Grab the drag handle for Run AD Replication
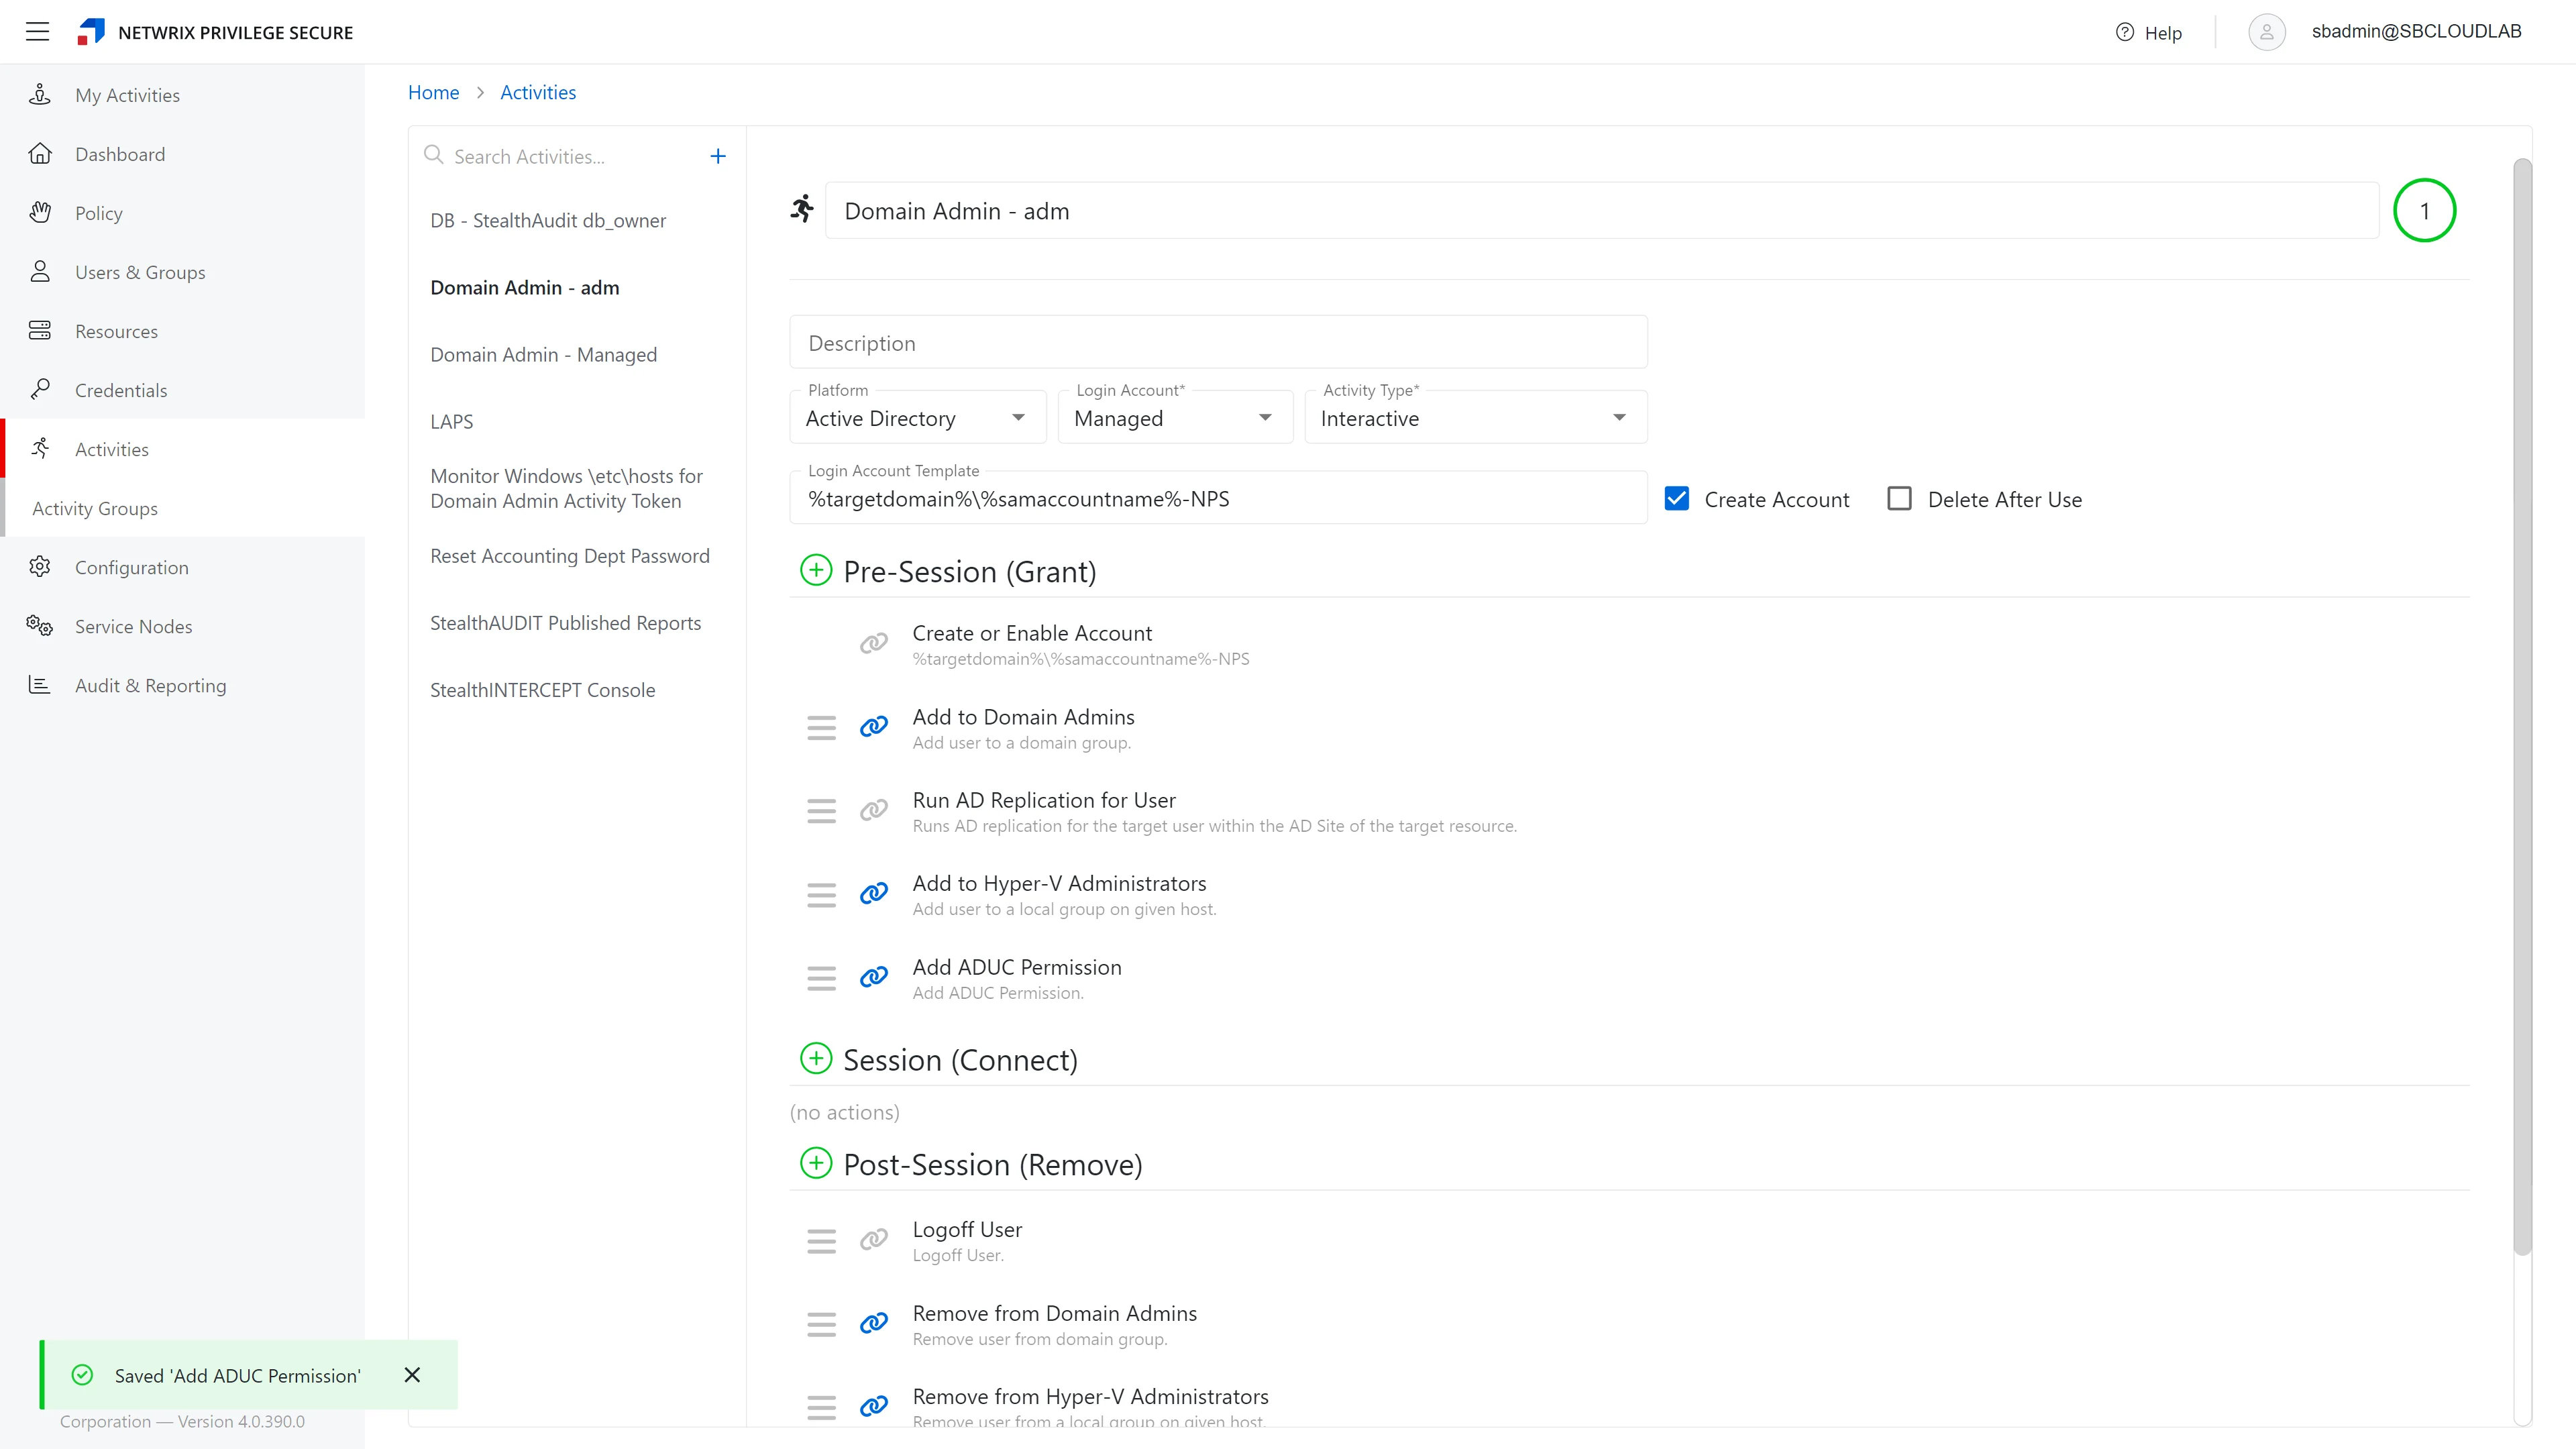2576x1449 pixels. (x=821, y=811)
